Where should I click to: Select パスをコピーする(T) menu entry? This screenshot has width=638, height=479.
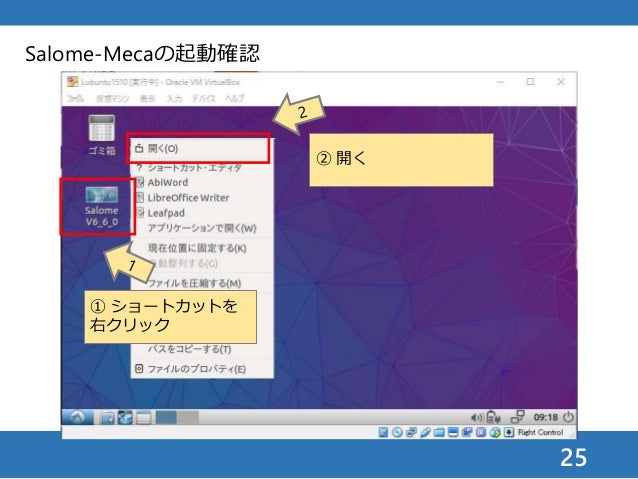pos(201,349)
